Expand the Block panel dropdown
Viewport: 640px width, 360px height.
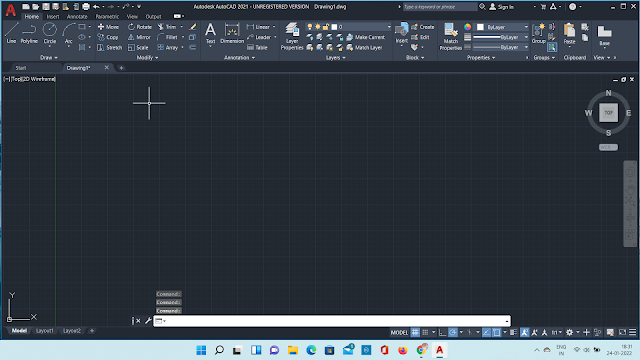(415, 58)
